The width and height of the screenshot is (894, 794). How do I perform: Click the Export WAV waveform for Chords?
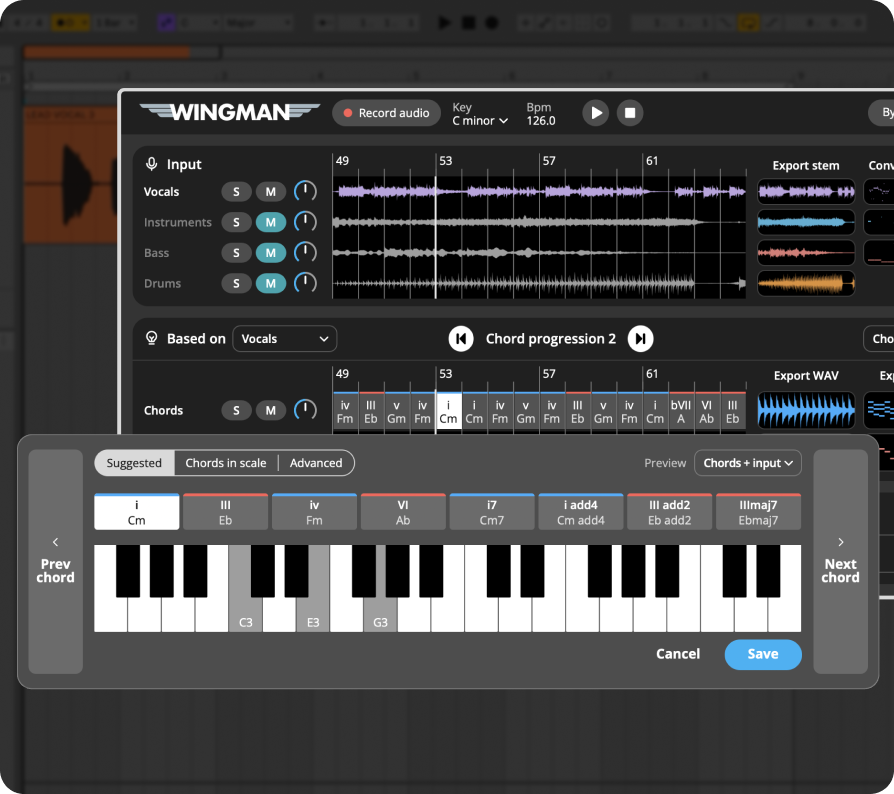pyautogui.click(x=805, y=410)
